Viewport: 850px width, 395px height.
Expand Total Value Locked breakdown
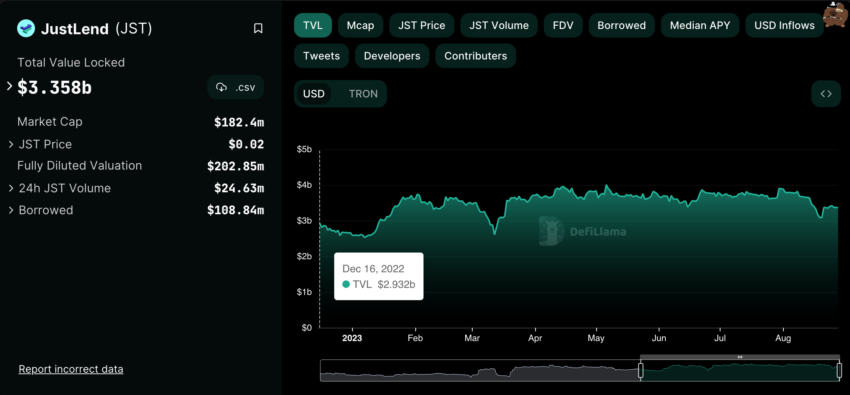[x=9, y=86]
